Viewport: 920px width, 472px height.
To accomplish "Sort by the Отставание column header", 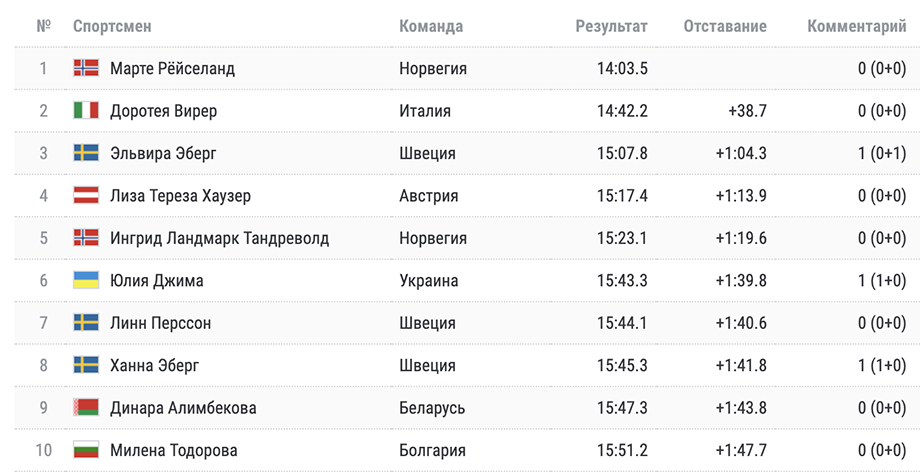I will (725, 27).
